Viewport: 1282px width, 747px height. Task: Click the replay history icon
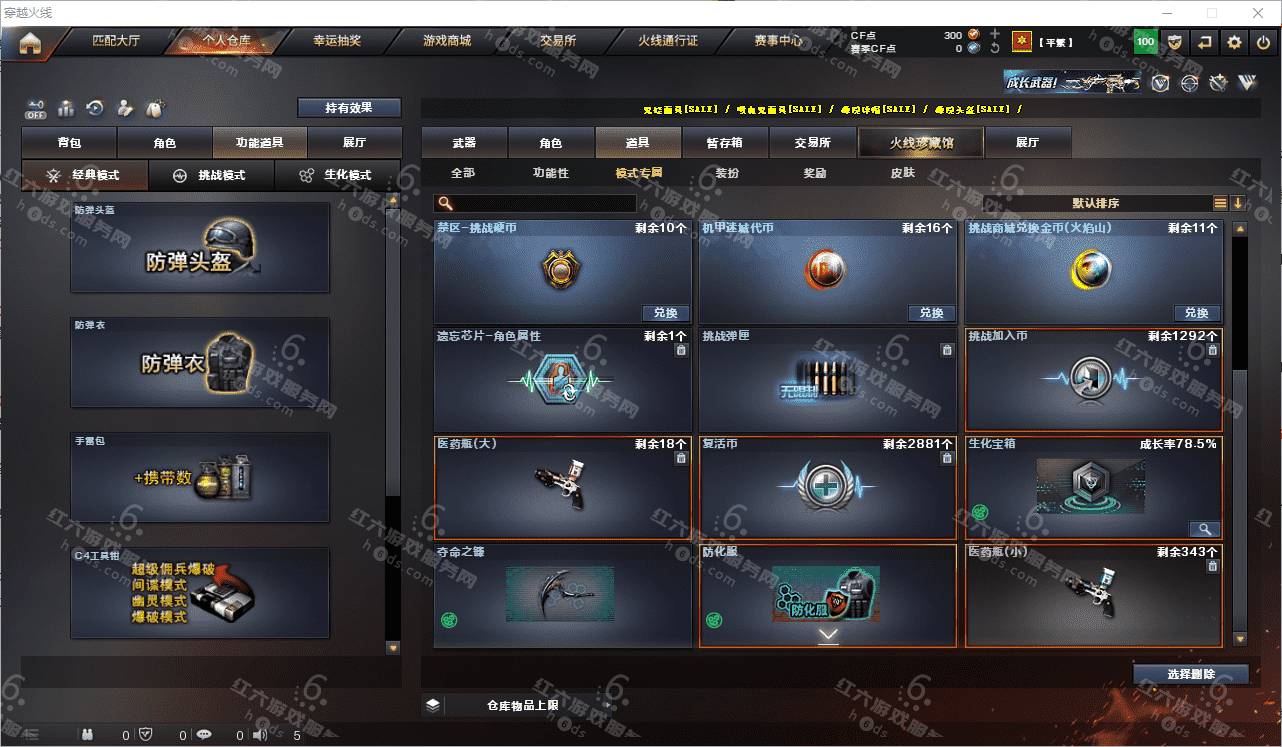click(x=96, y=108)
